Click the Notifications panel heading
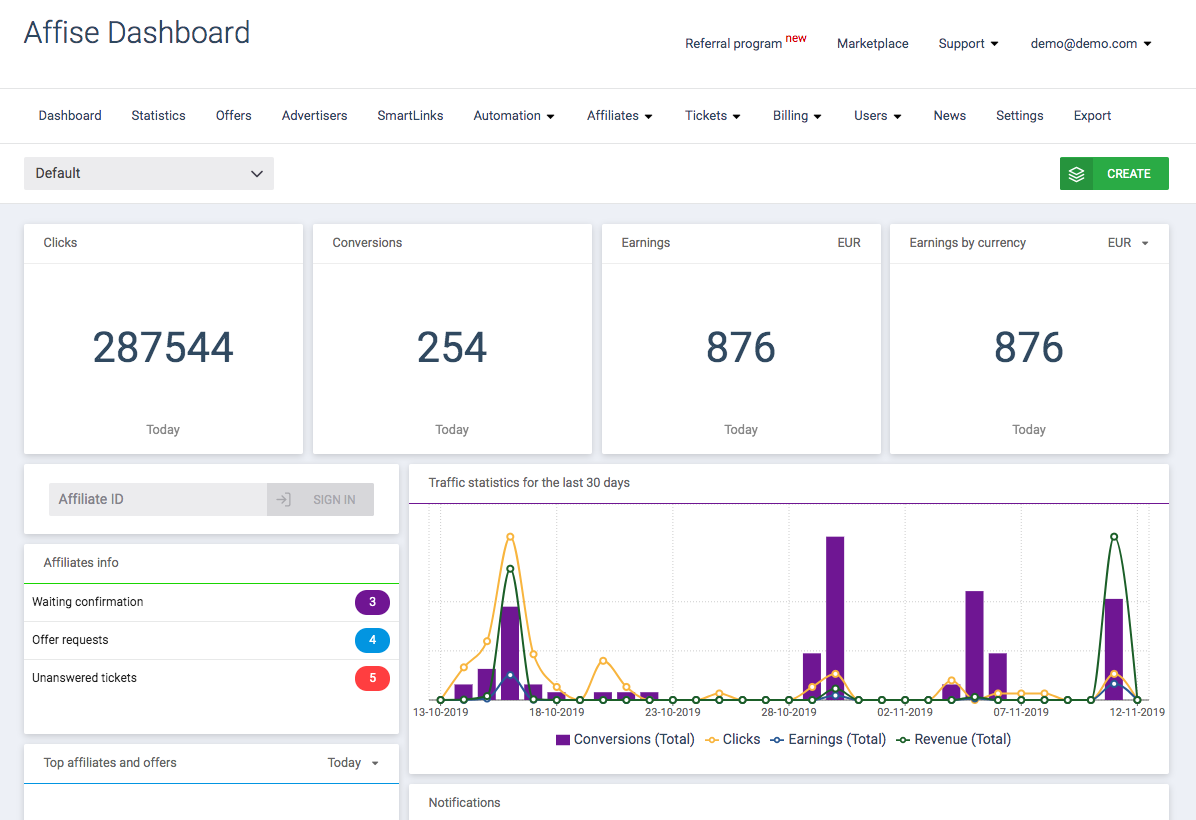Screen dimensions: 1196x820 (x=465, y=802)
